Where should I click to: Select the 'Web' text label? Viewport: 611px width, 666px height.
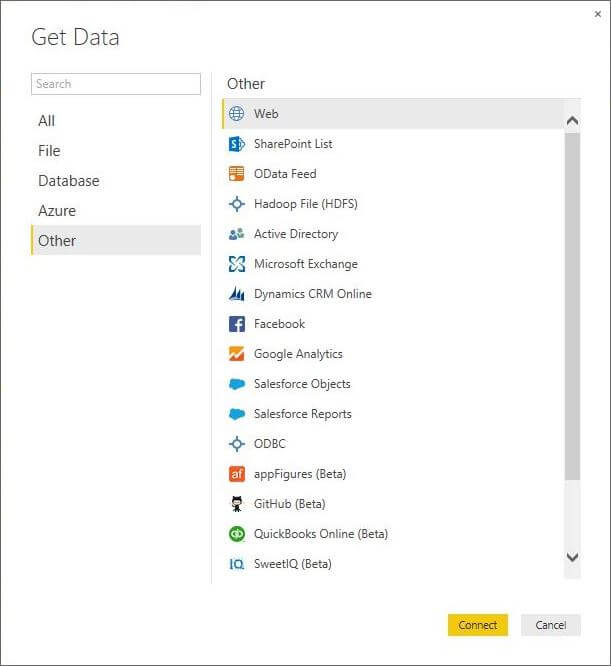tap(266, 113)
